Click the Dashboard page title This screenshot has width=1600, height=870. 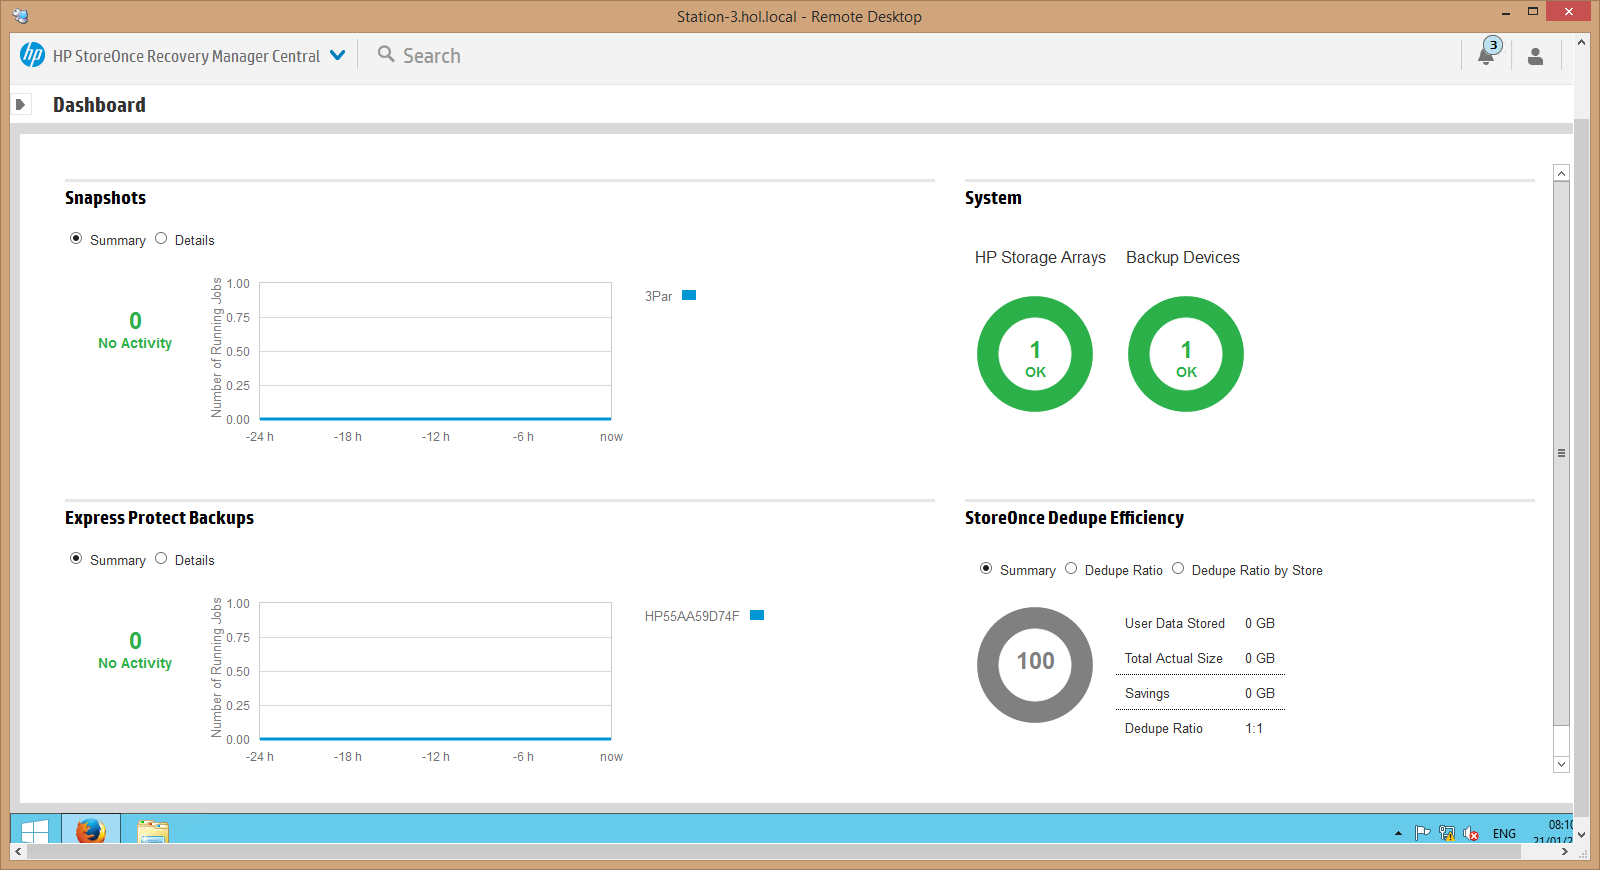(99, 105)
